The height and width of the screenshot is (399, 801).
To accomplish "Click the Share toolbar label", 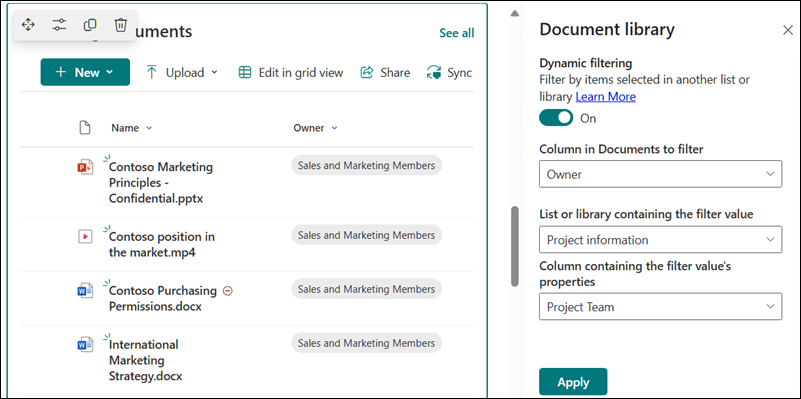I will 395,73.
